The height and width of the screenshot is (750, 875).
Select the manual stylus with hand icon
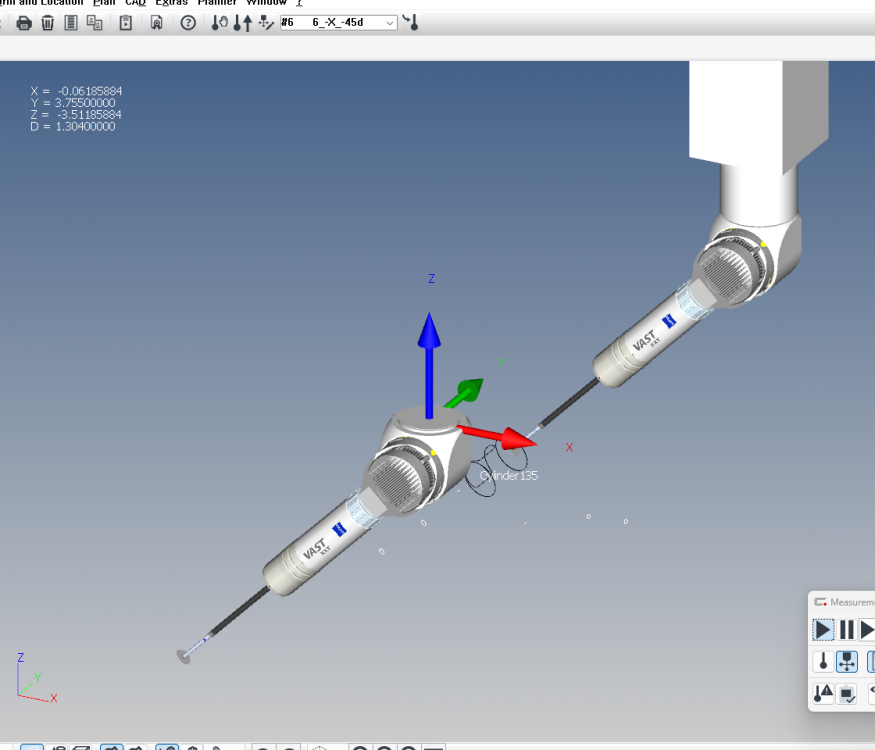pos(219,23)
